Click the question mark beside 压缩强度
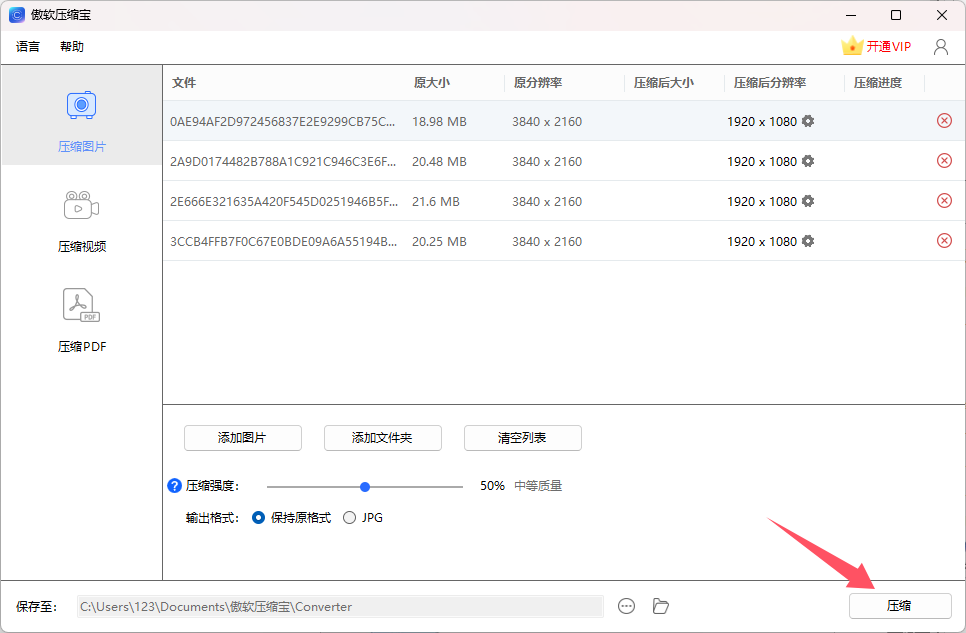This screenshot has width=966, height=633. pos(172,485)
